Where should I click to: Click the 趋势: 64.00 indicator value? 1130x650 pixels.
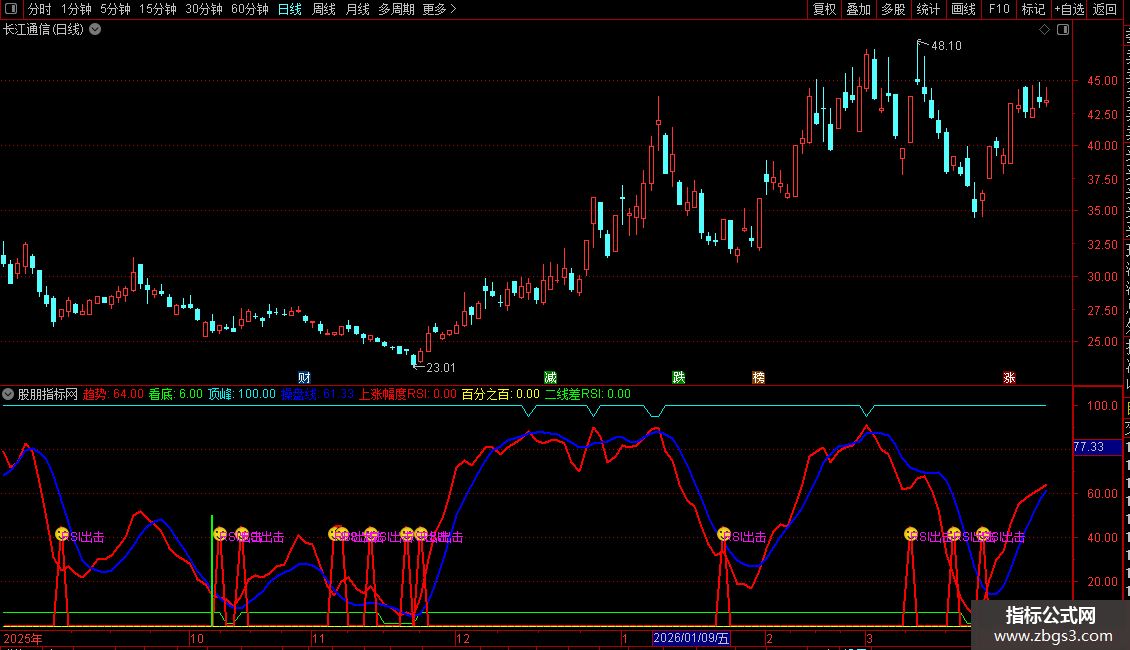113,394
